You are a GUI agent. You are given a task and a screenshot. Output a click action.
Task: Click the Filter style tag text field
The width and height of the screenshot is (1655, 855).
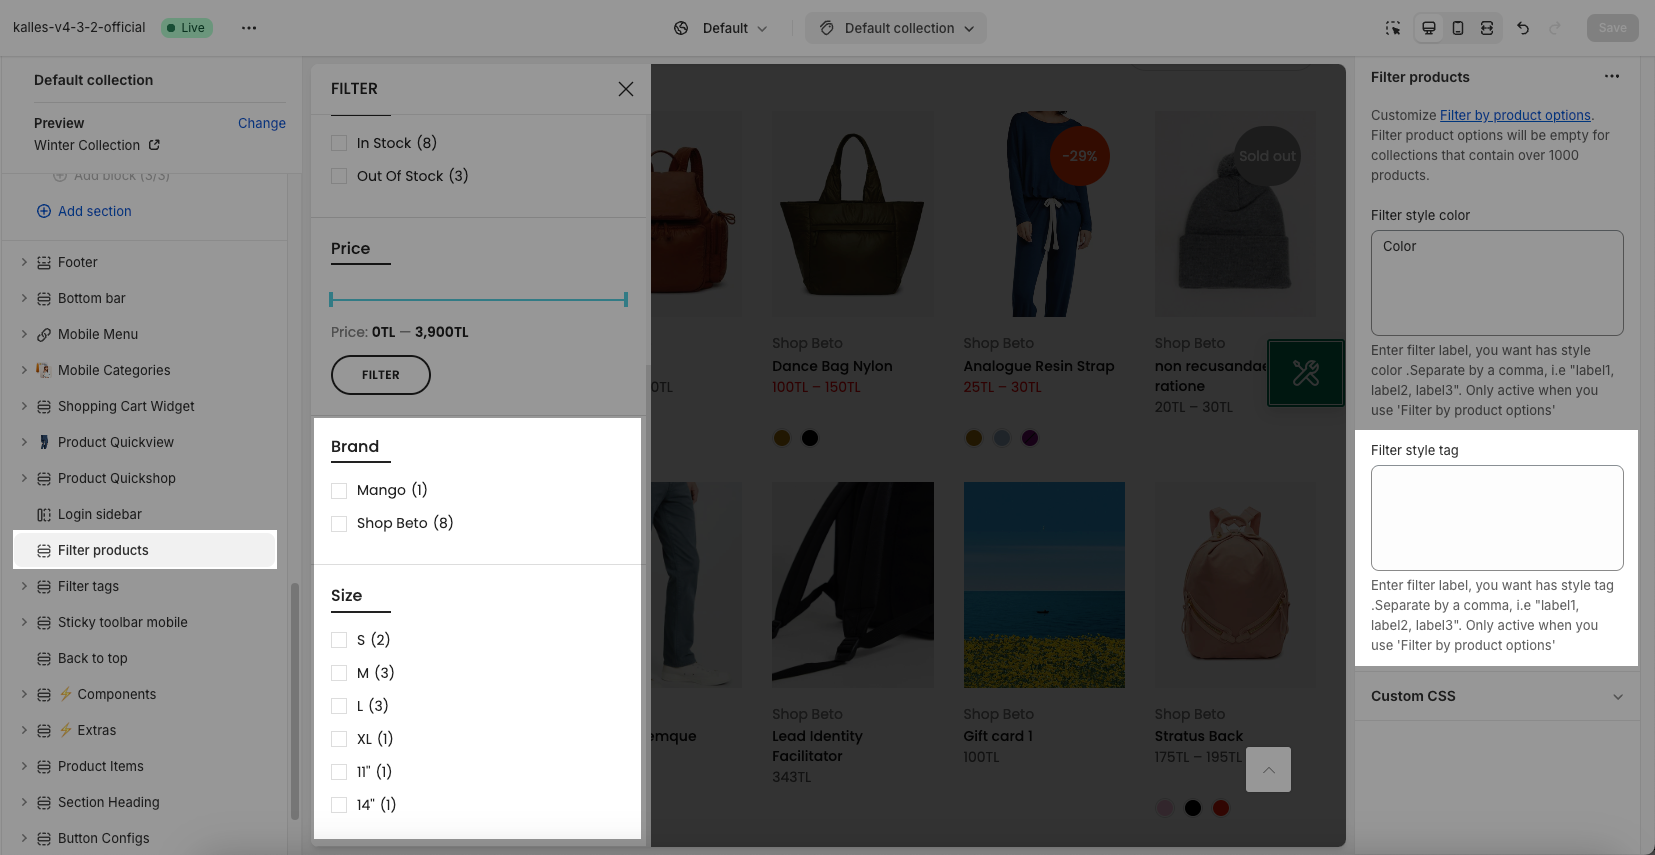1497,518
